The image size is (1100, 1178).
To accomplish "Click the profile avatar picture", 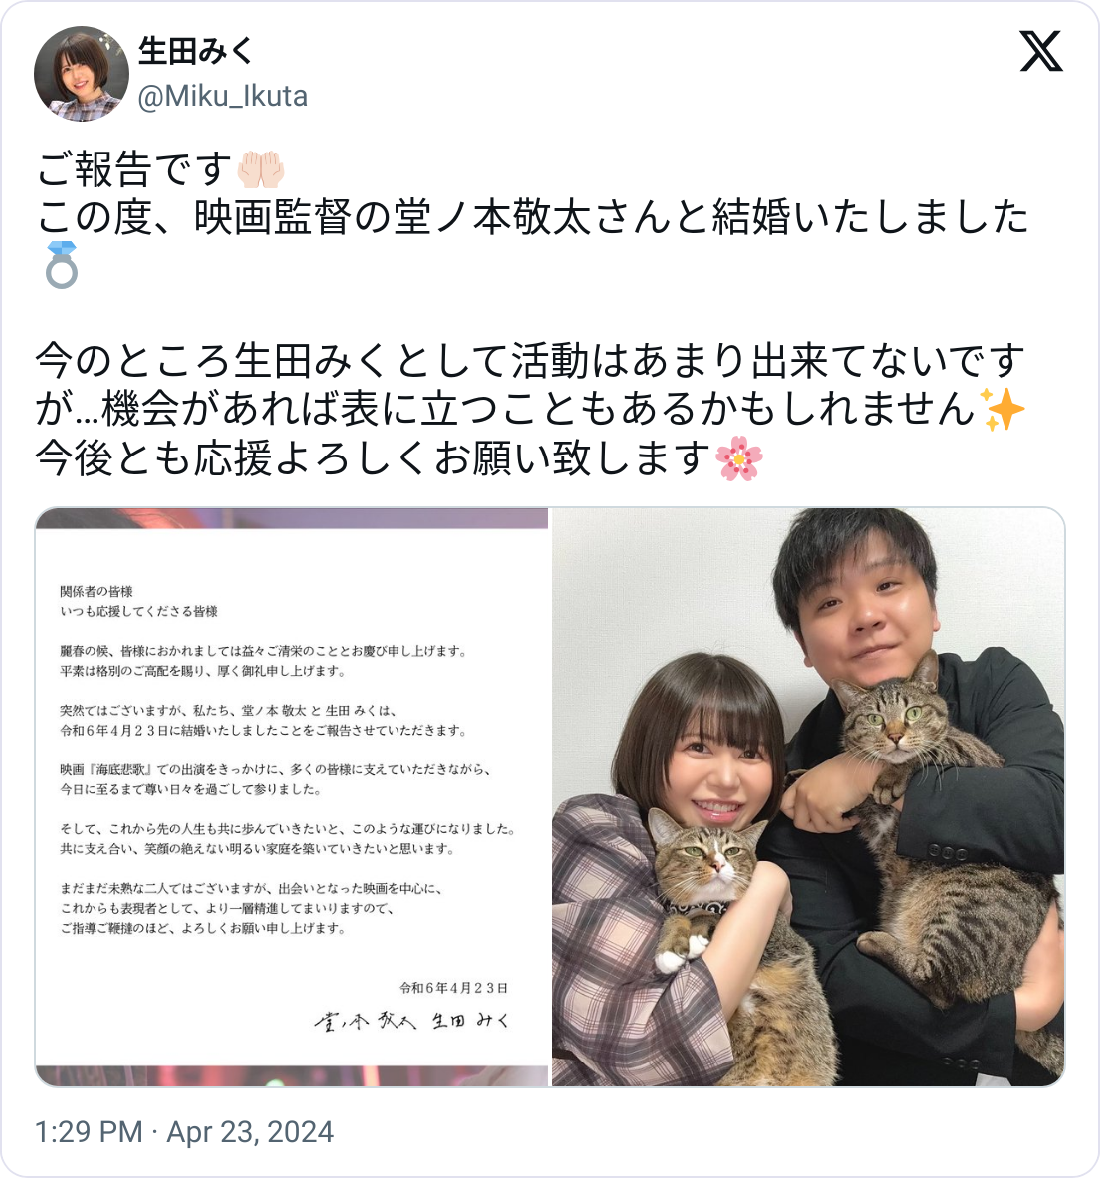I will pos(81,74).
